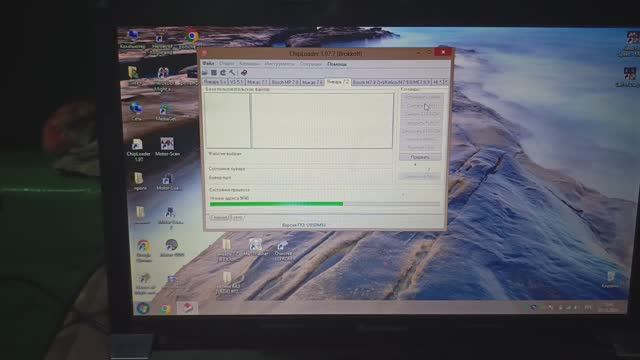Viewport: 640px width, 360px height.
Task: Click the large right file list pane
Action: pos(322,120)
